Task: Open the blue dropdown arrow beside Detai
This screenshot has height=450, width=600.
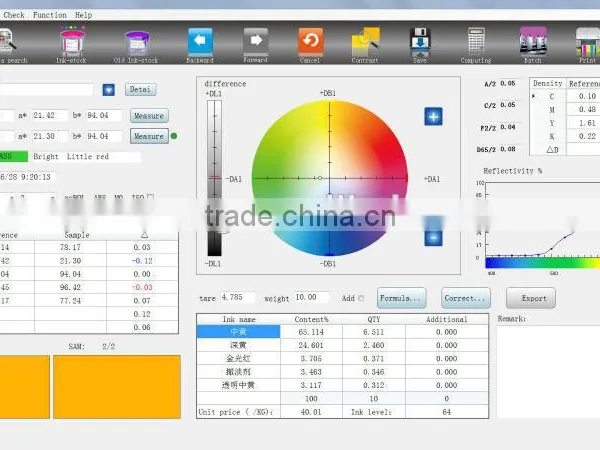Action: coord(109,90)
